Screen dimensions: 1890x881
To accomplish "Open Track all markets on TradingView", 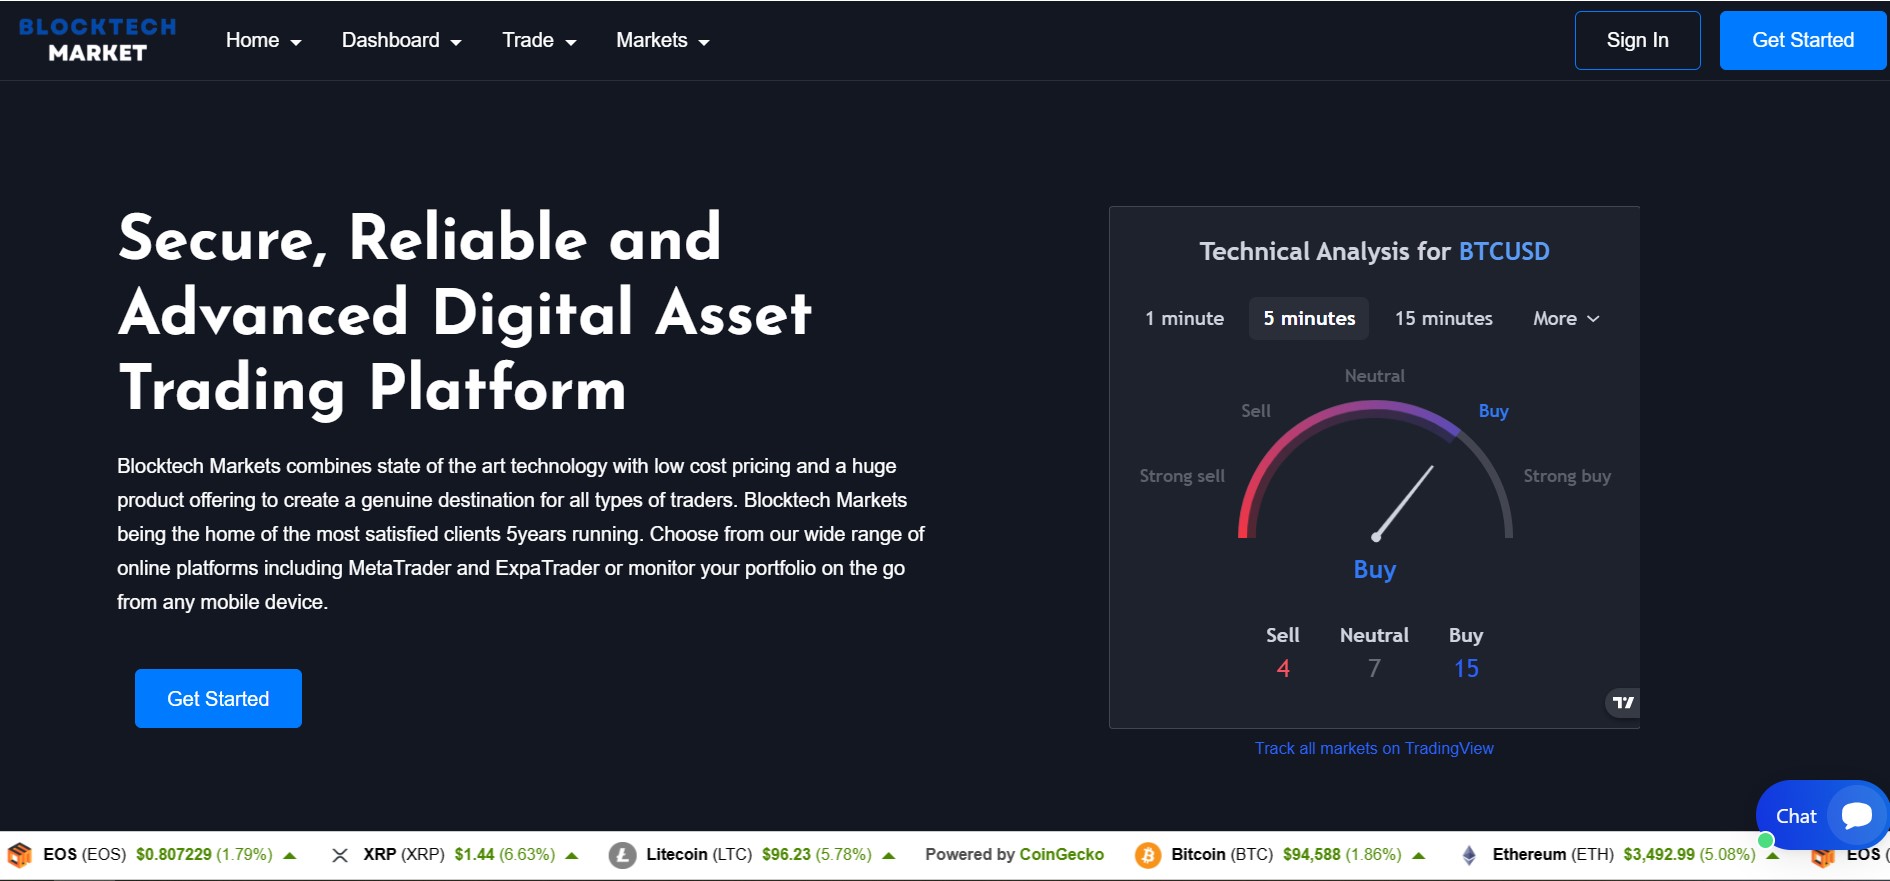I will pos(1374,748).
